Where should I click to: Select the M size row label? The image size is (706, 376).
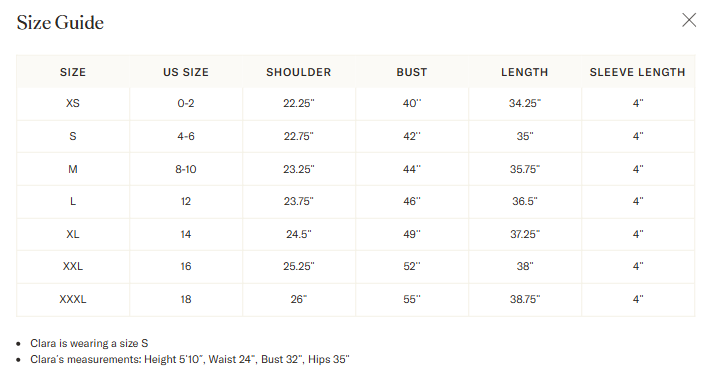[73, 169]
